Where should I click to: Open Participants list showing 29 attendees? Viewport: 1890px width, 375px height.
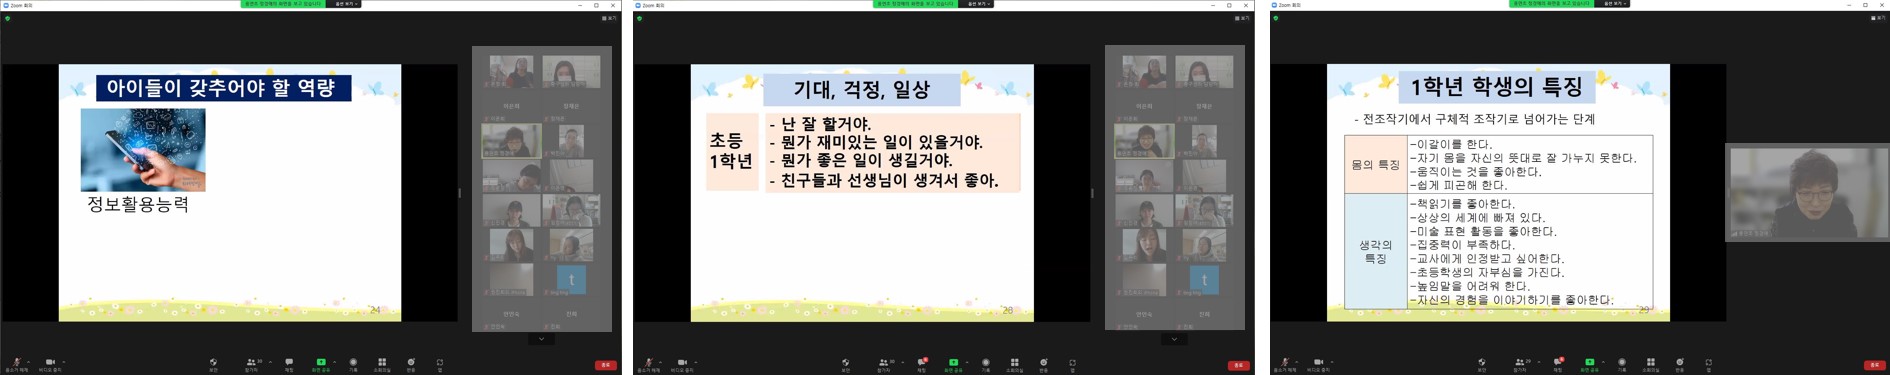click(1520, 364)
